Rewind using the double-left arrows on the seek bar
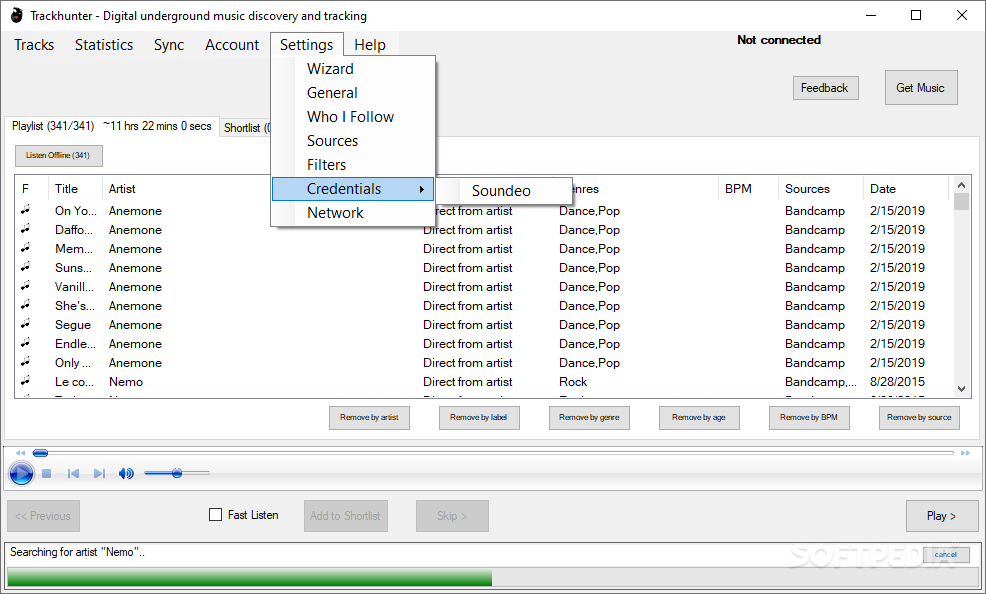986x594 pixels. pyautogui.click(x=21, y=453)
